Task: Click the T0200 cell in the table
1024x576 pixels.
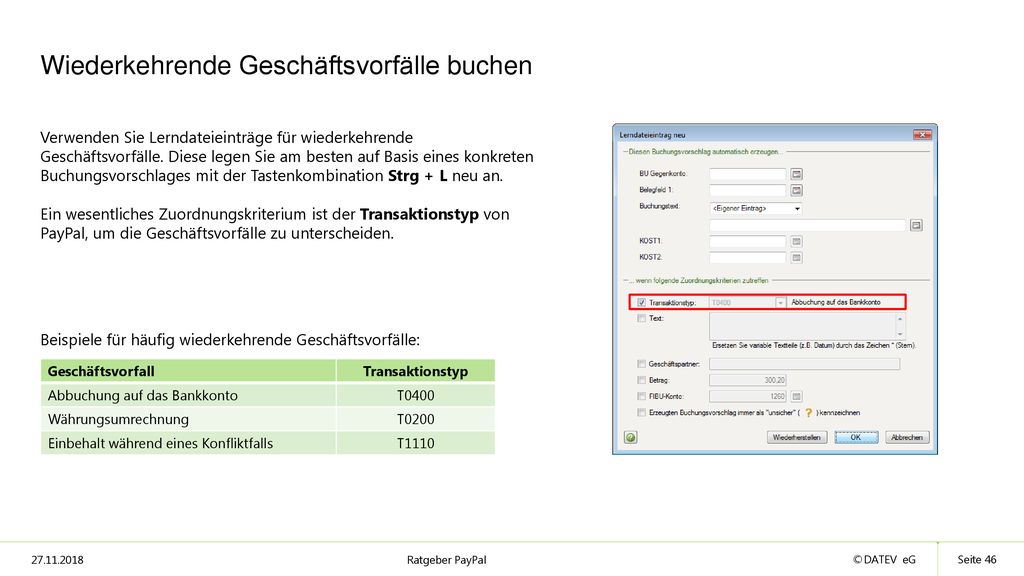Action: [416, 419]
